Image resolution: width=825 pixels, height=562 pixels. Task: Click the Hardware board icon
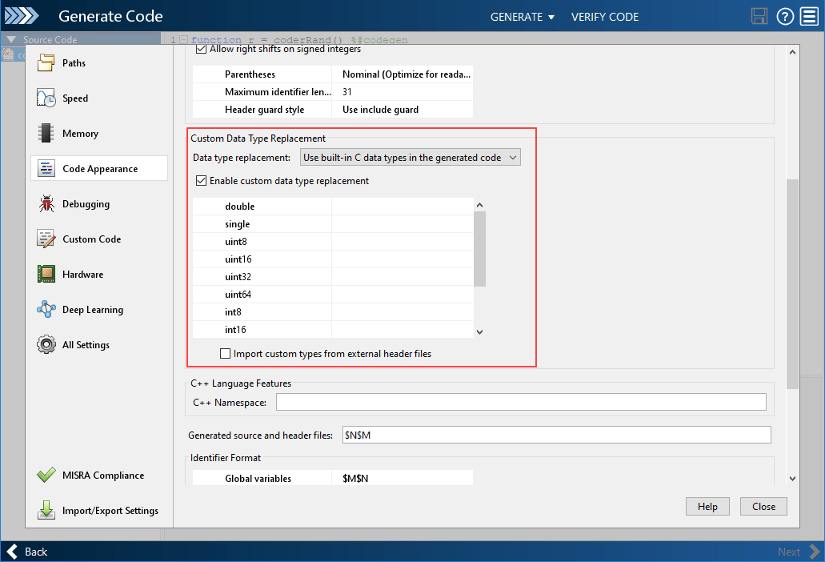click(x=46, y=274)
